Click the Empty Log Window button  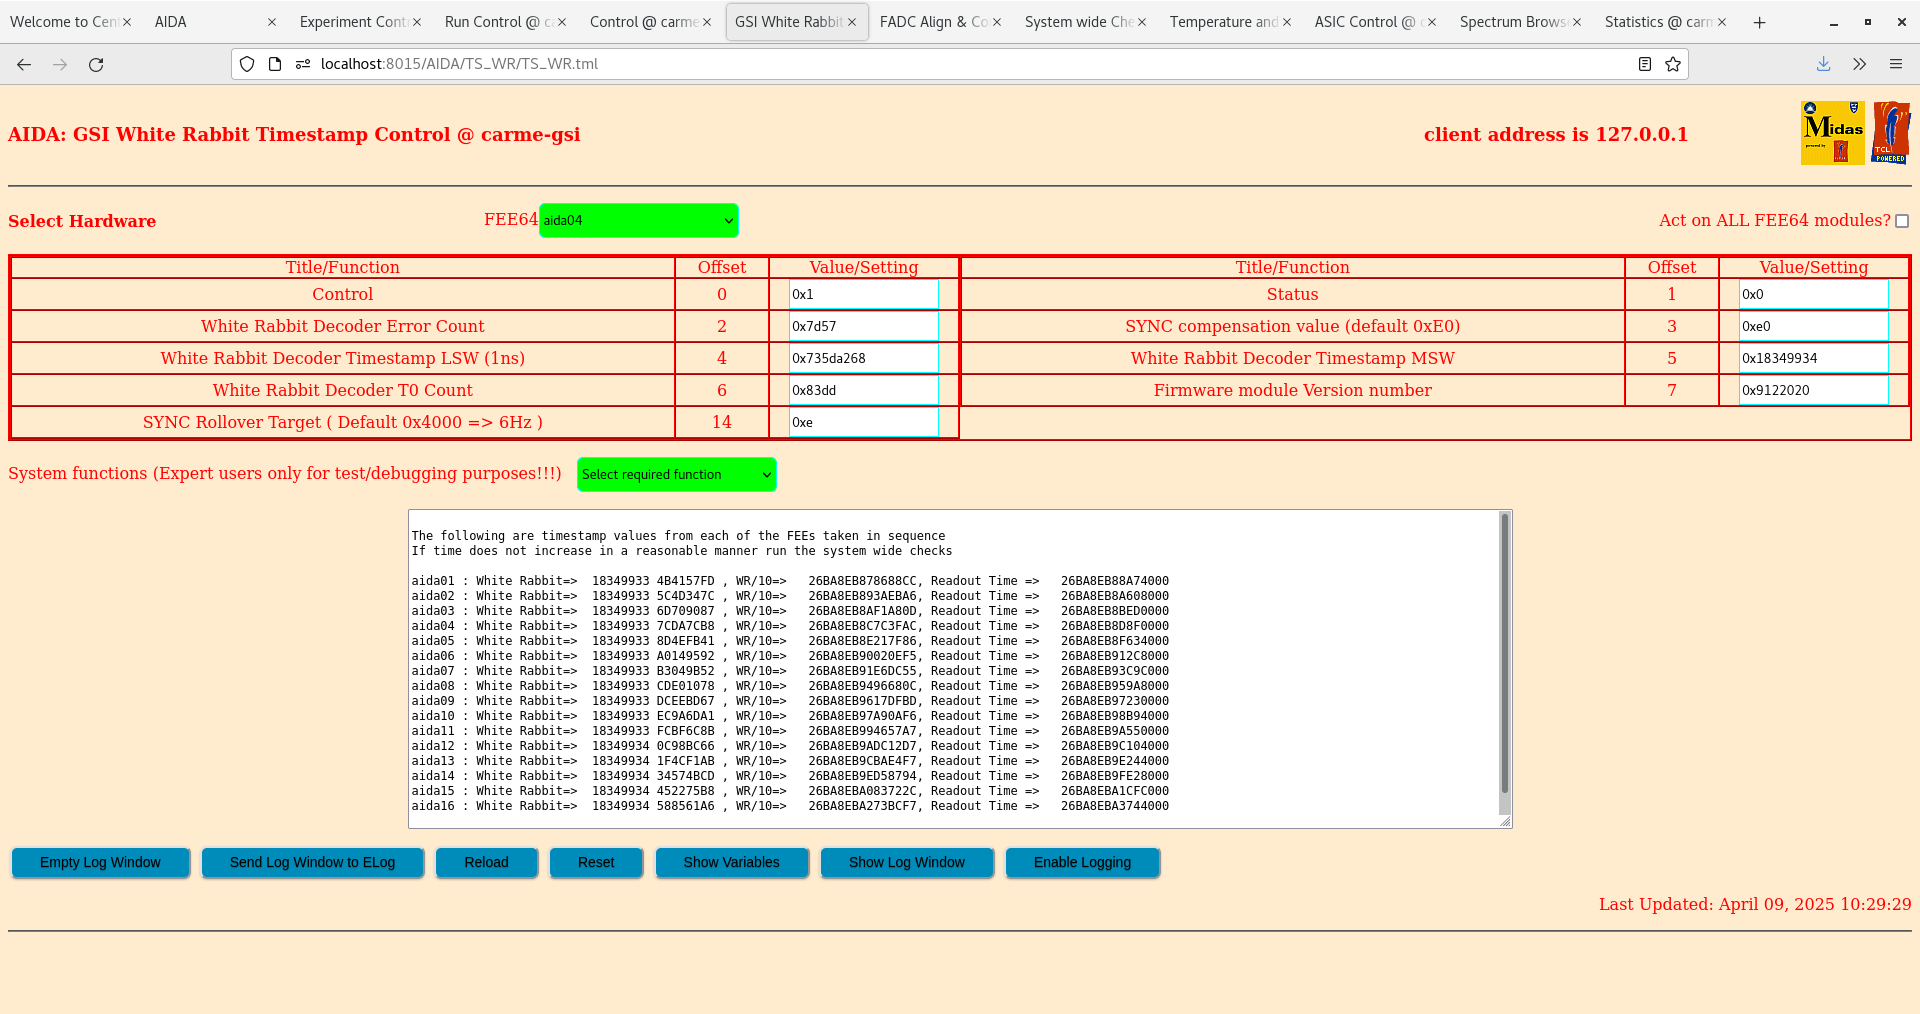(x=100, y=862)
